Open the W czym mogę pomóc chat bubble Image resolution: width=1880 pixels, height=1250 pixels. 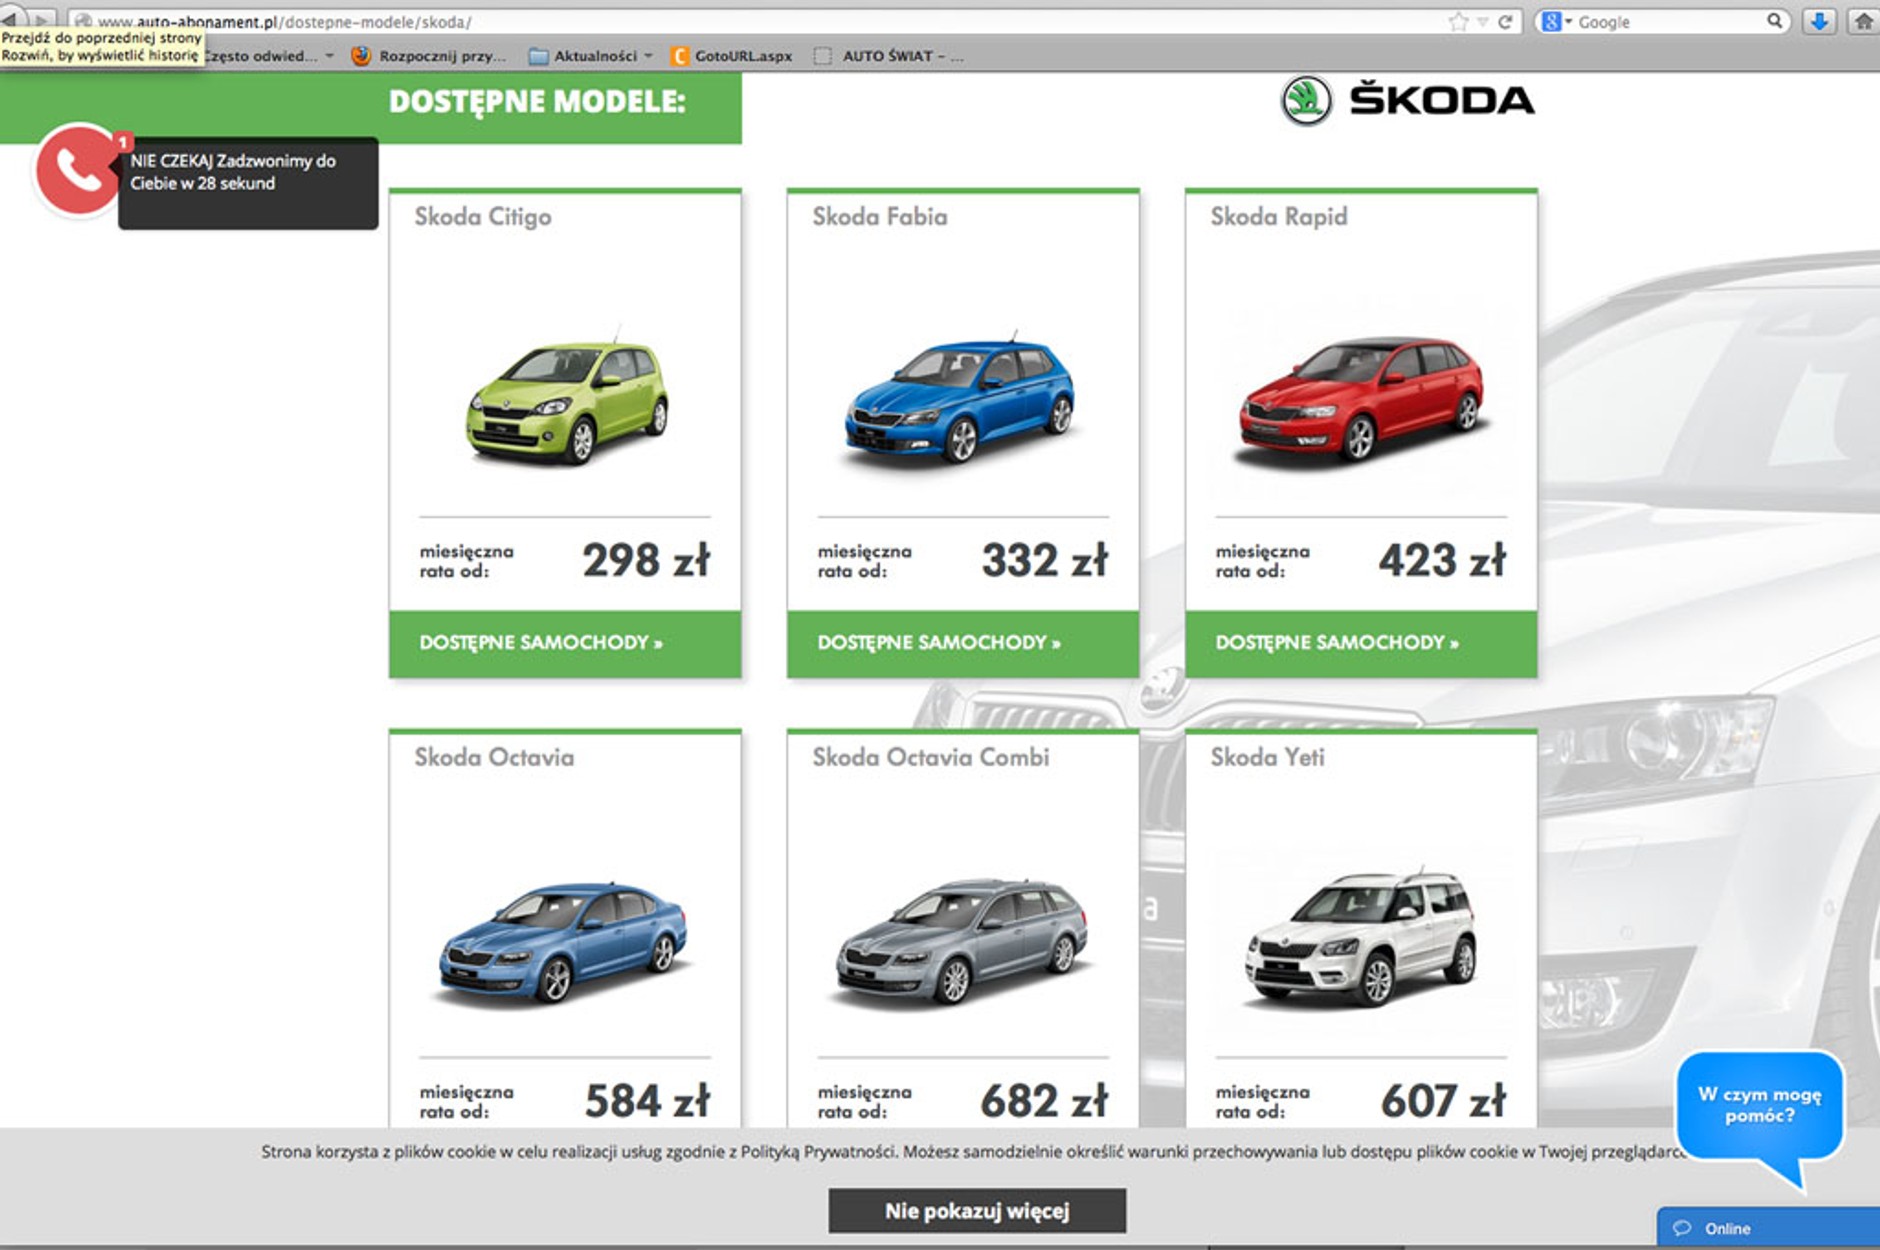(x=1759, y=1106)
